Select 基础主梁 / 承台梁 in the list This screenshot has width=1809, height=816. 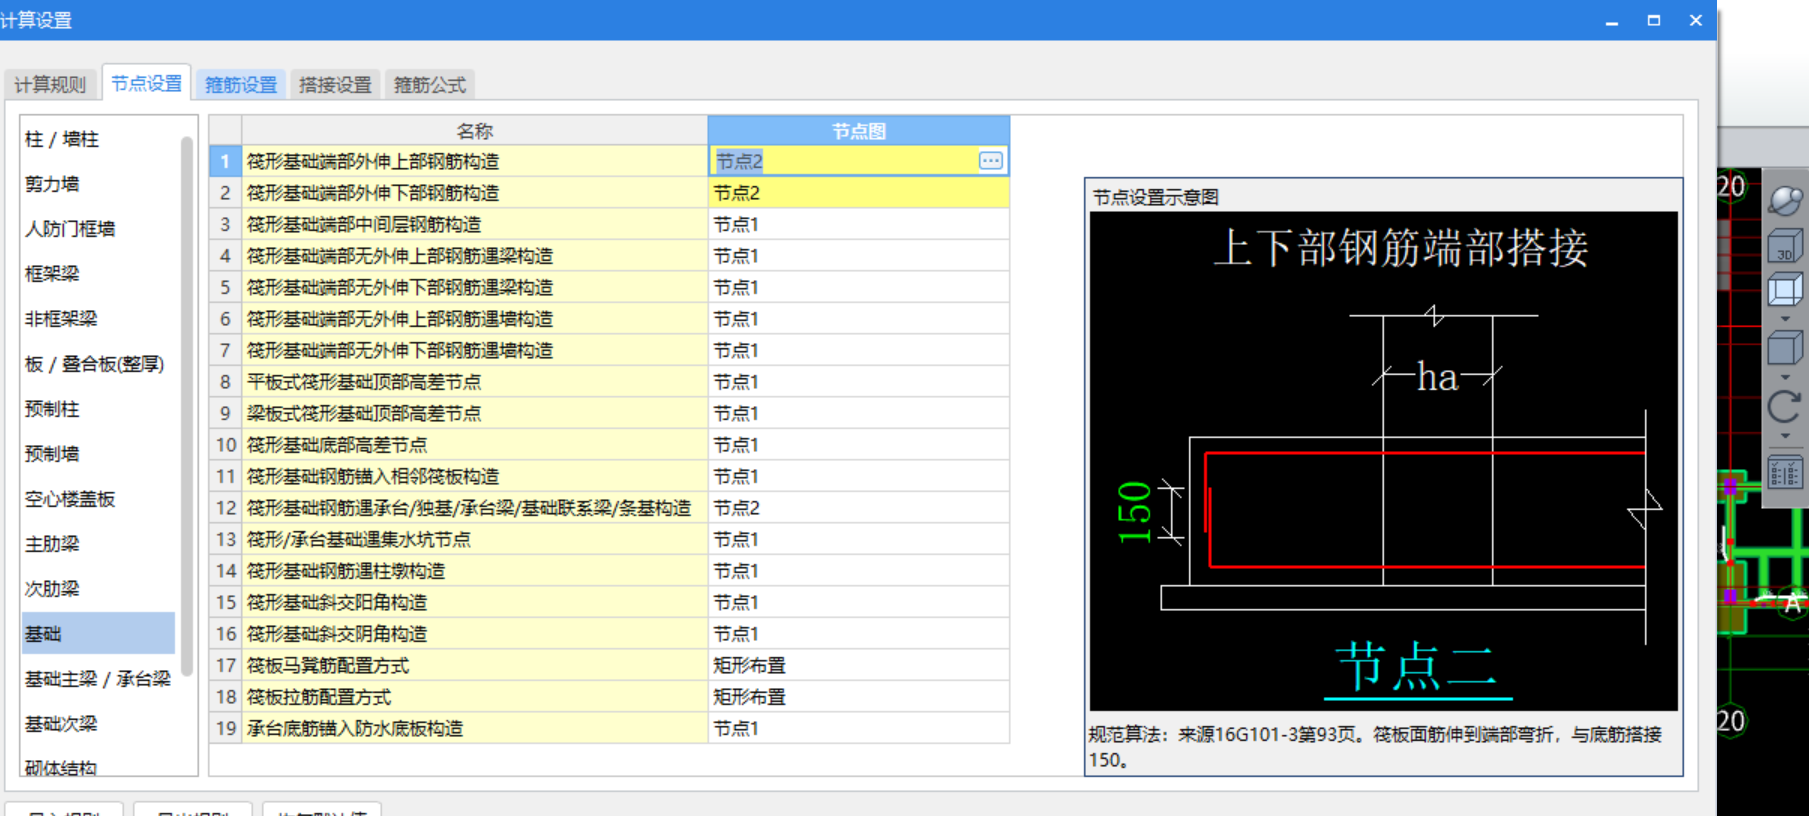[98, 679]
